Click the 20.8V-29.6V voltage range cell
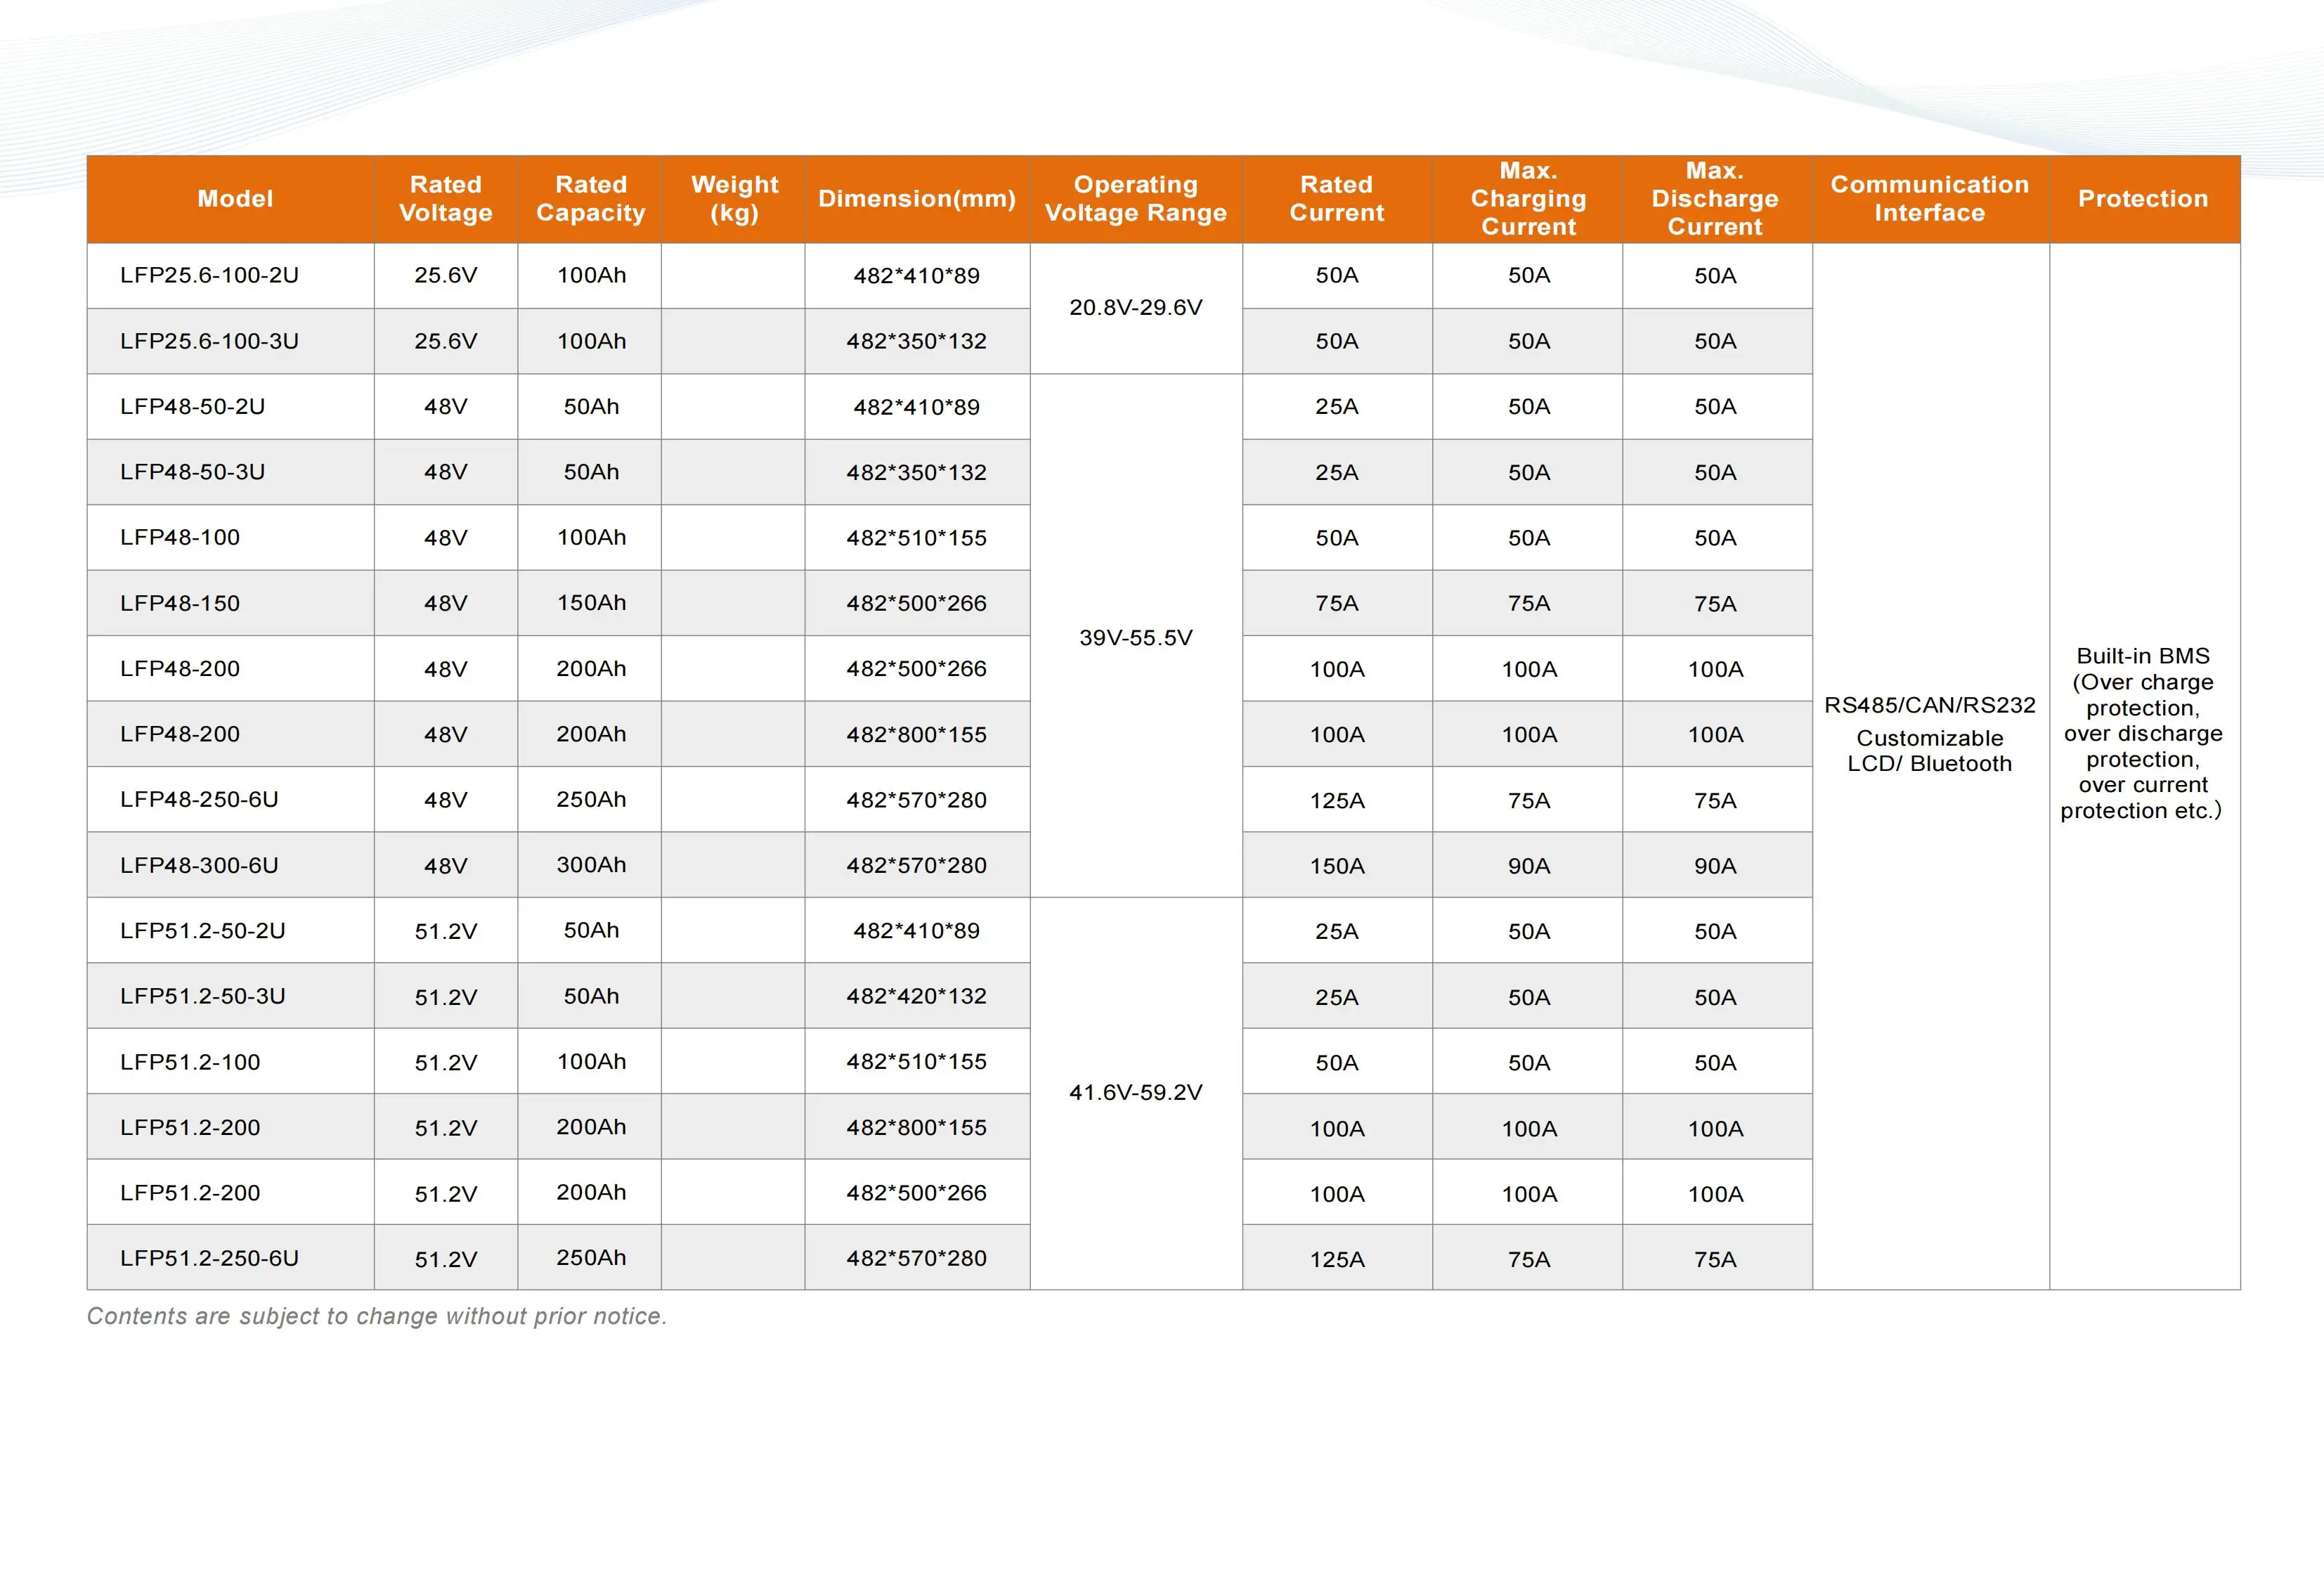The width and height of the screenshot is (2324, 1577). point(1136,307)
